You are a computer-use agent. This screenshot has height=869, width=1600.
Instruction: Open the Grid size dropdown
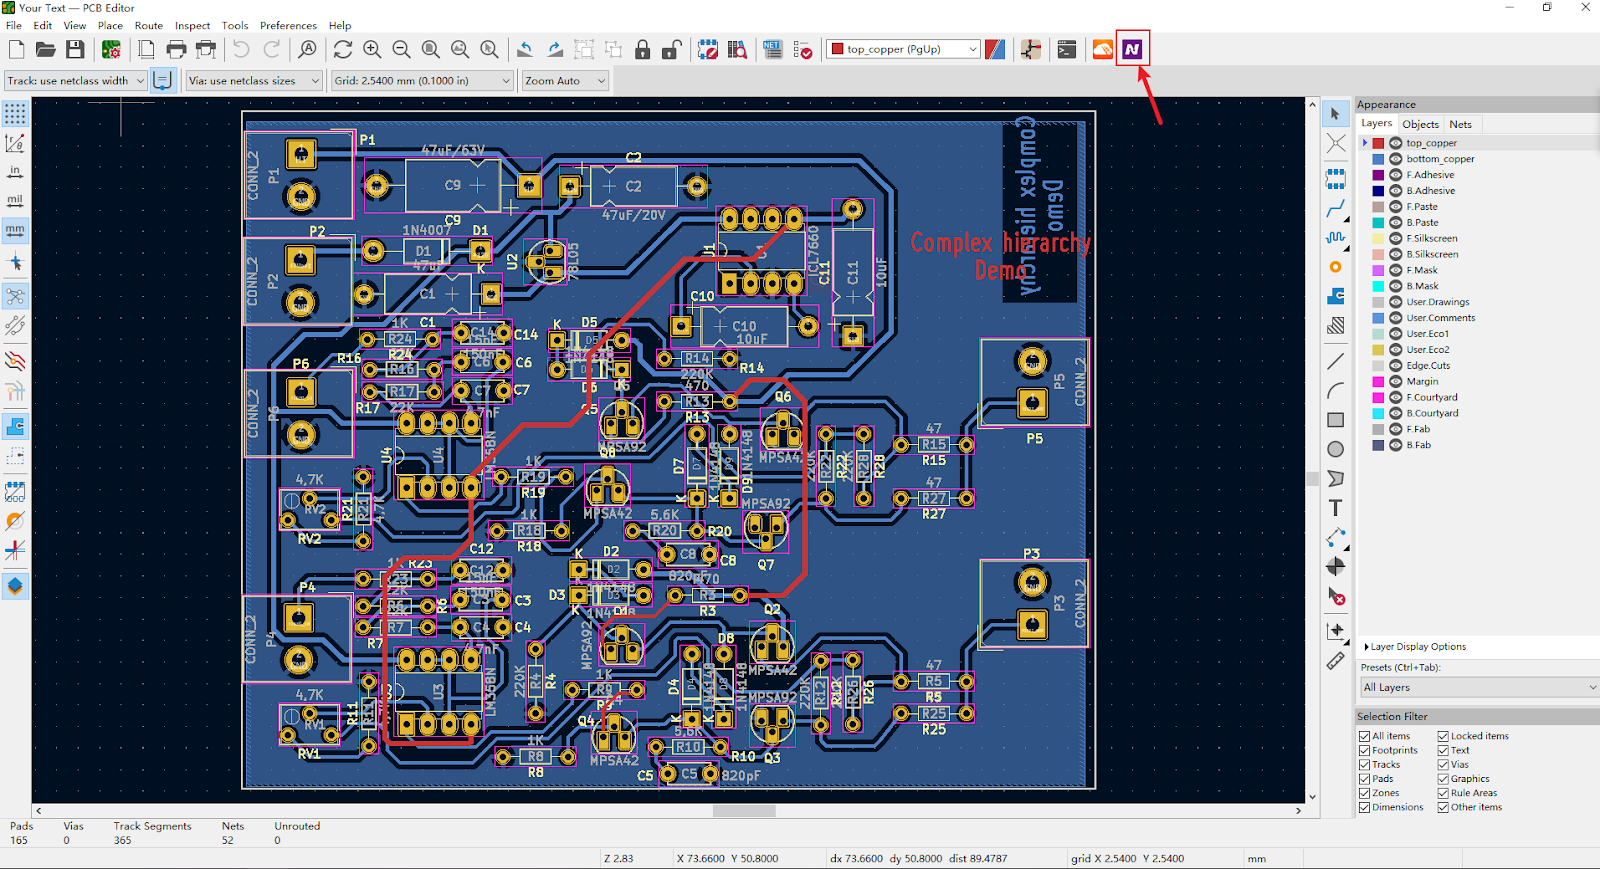pos(422,81)
